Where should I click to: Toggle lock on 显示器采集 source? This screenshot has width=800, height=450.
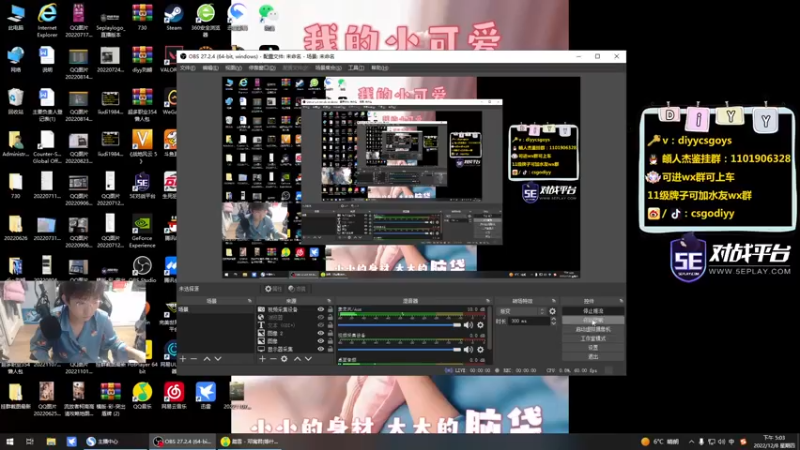pyautogui.click(x=330, y=349)
